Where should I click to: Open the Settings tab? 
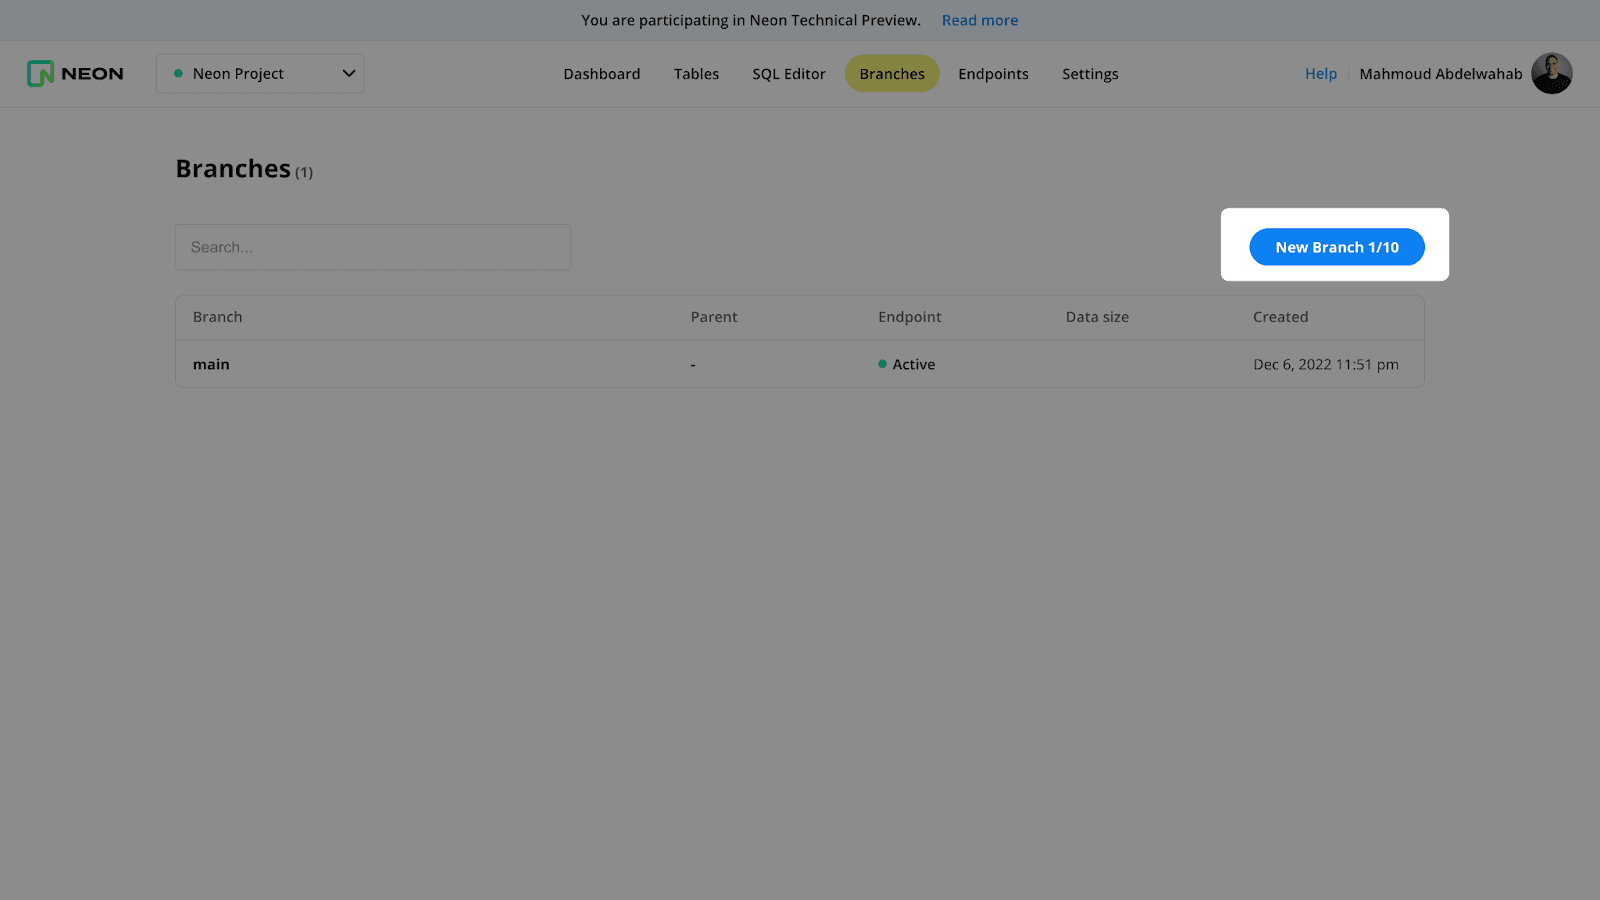pyautogui.click(x=1090, y=74)
